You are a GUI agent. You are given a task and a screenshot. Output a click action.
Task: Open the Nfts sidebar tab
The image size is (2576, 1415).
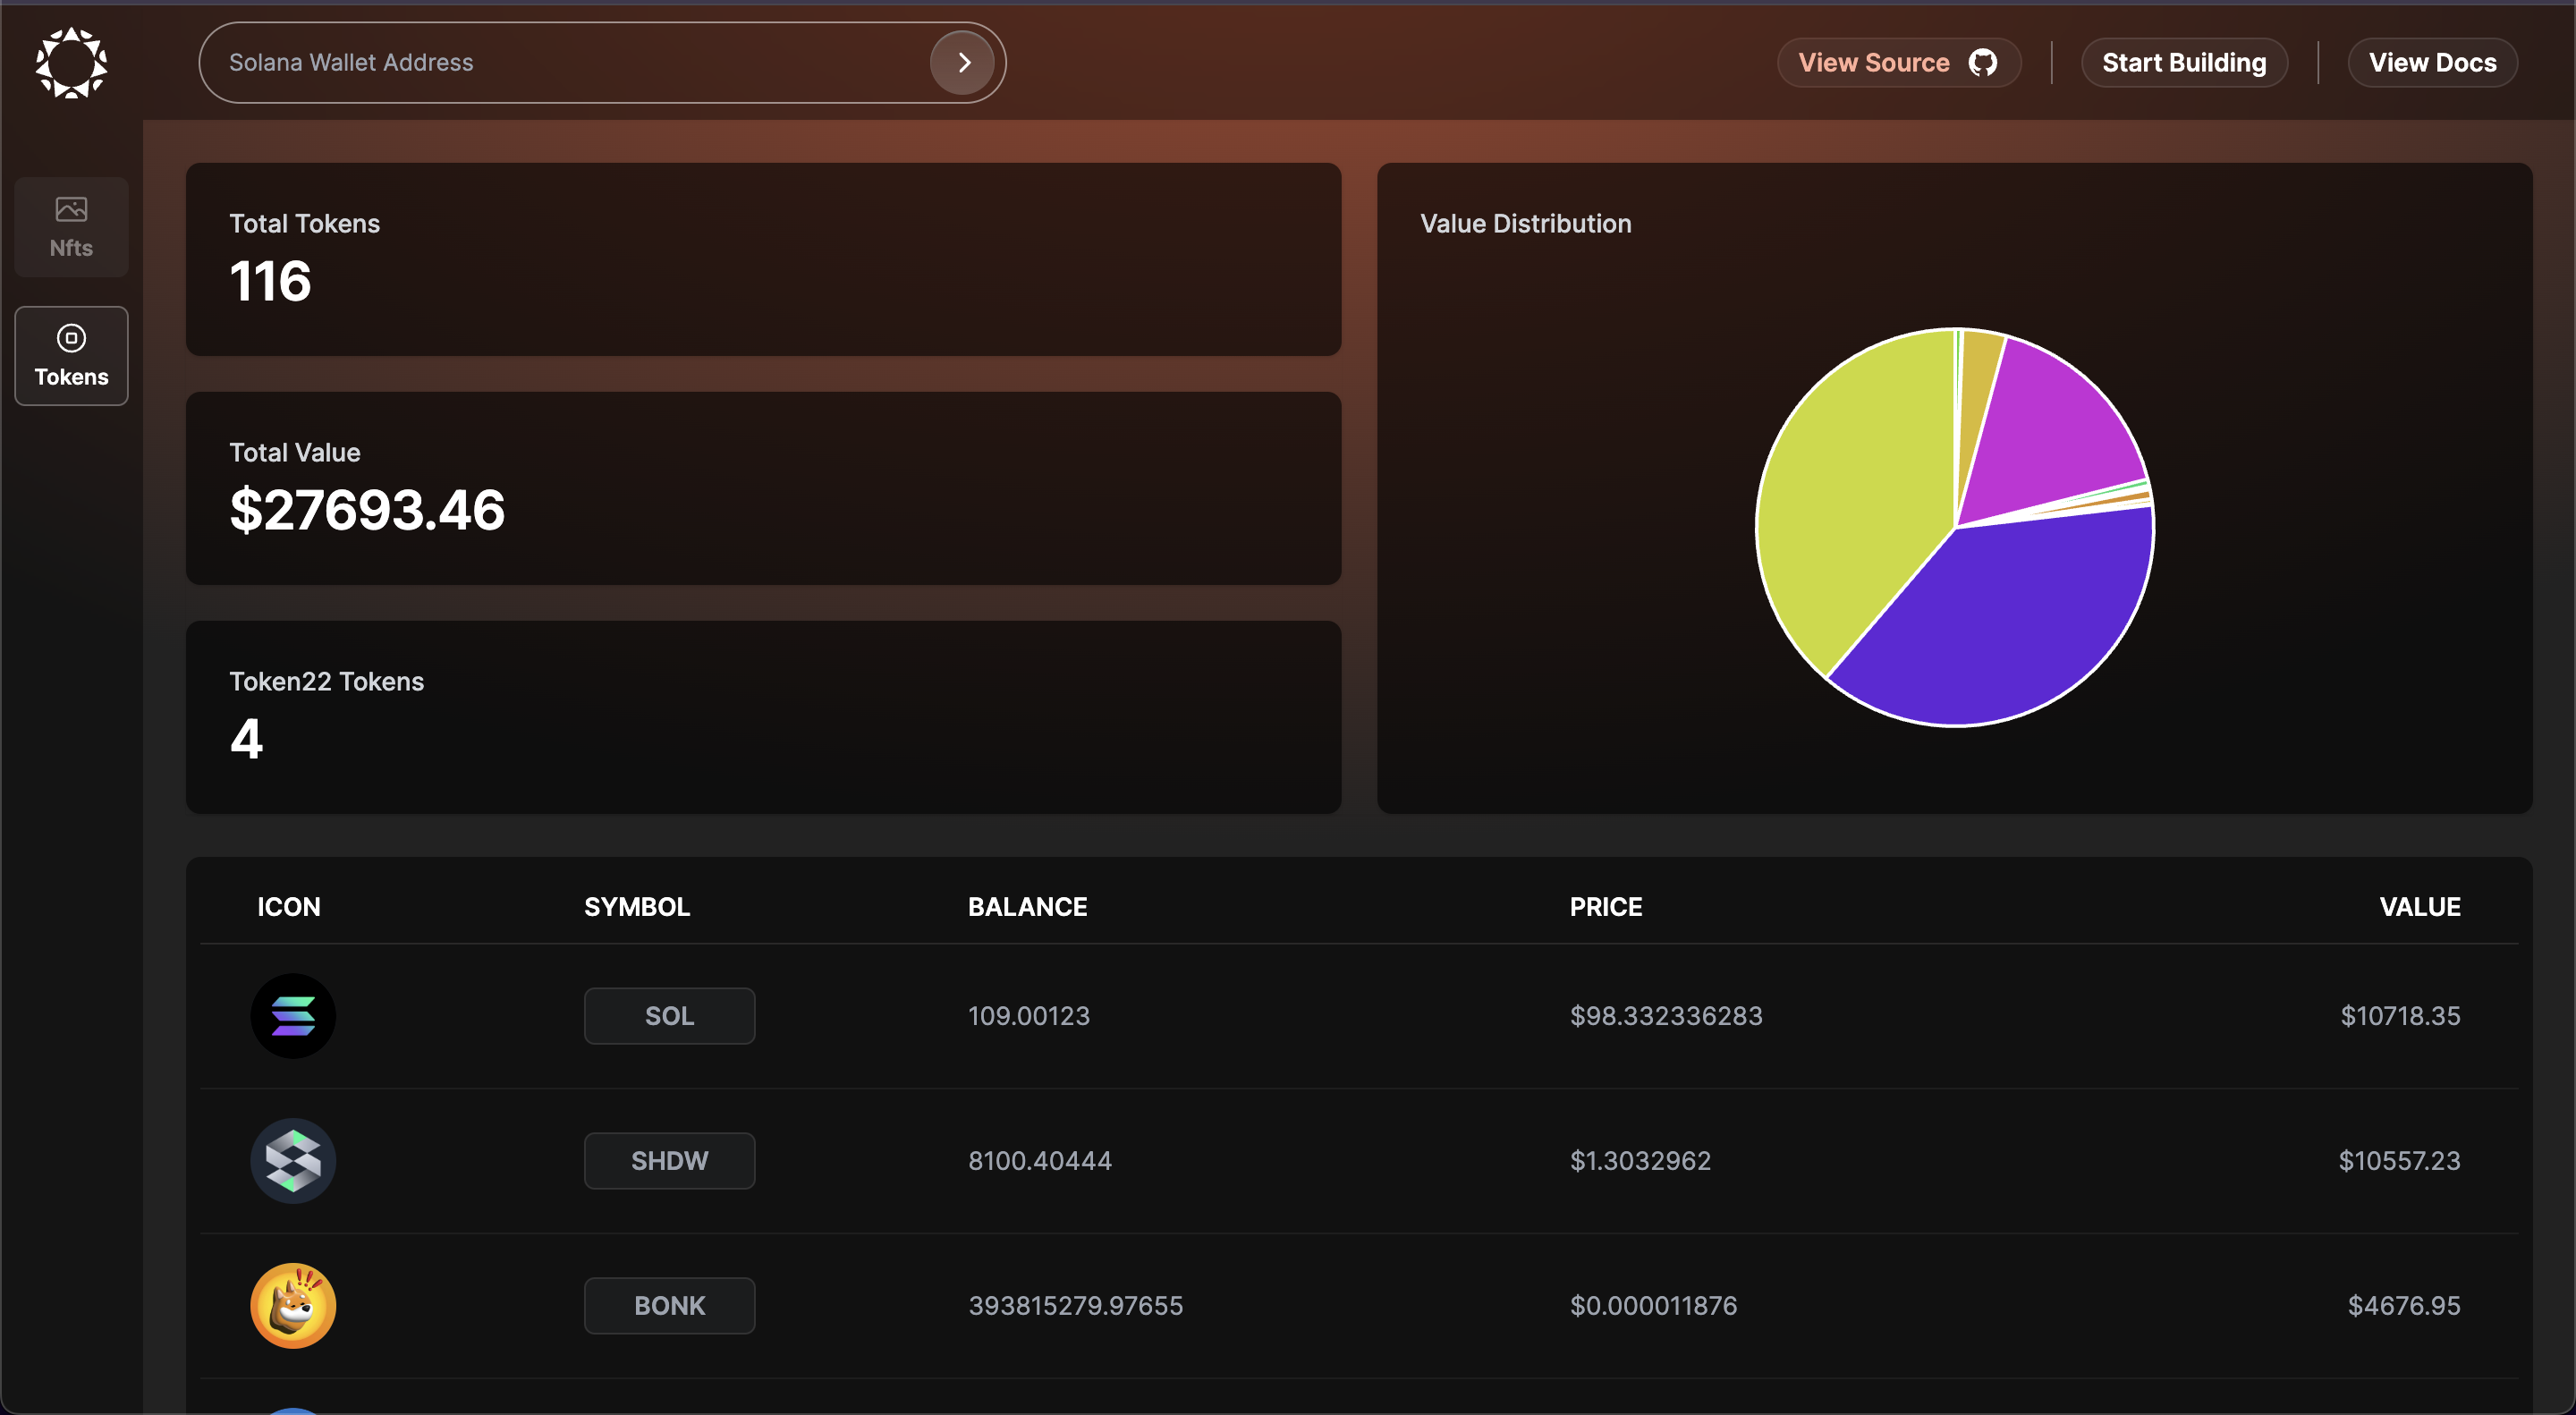point(71,228)
